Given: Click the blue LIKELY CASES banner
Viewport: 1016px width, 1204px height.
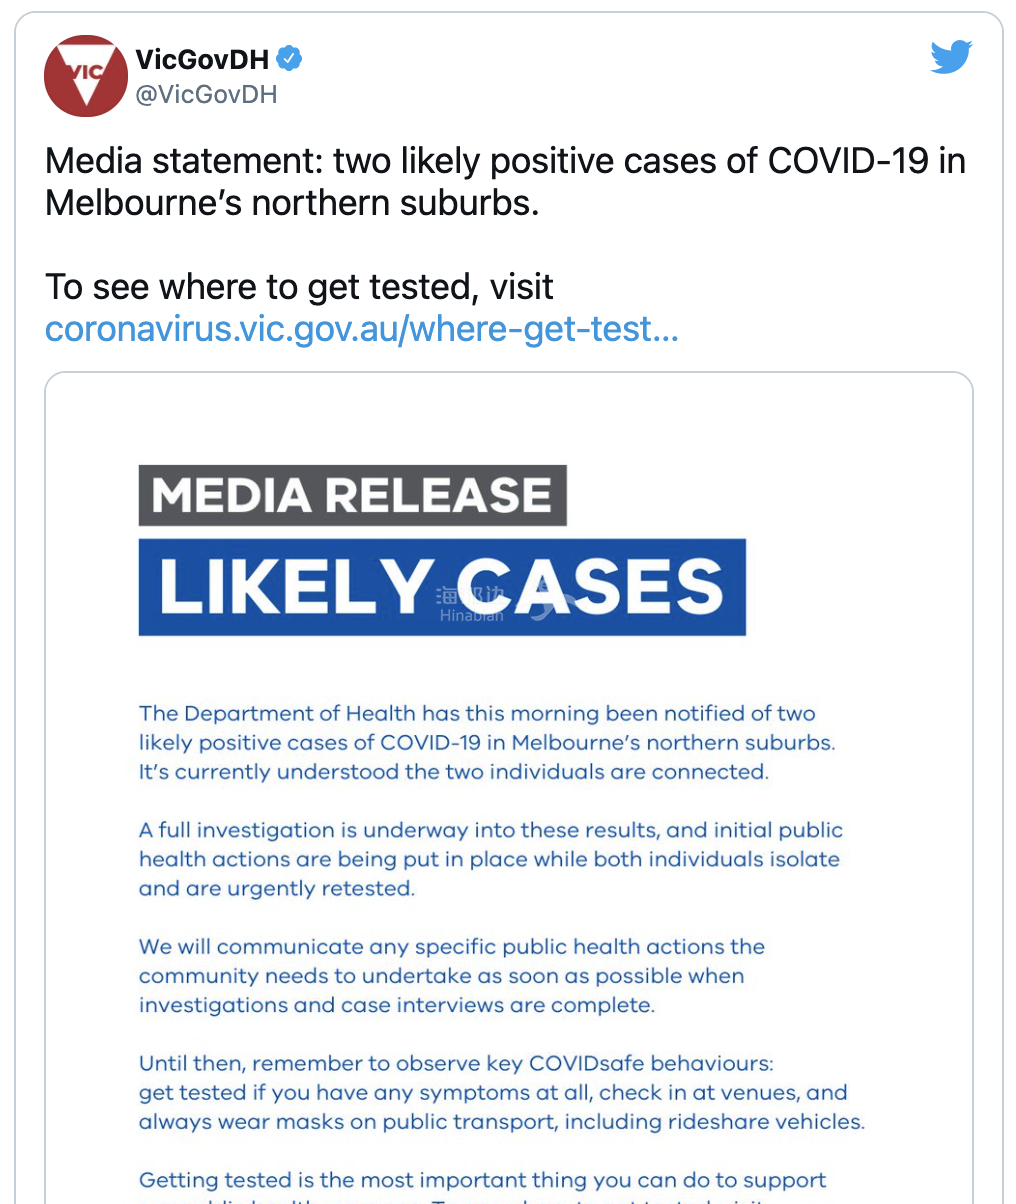Looking at the screenshot, I should pos(442,587).
